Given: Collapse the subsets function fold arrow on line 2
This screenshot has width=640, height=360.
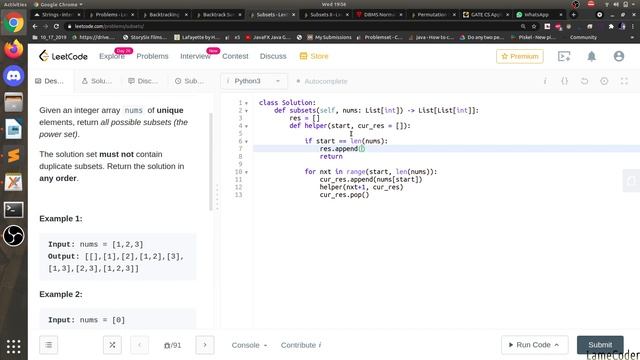Looking at the screenshot, I should tap(247, 111).
